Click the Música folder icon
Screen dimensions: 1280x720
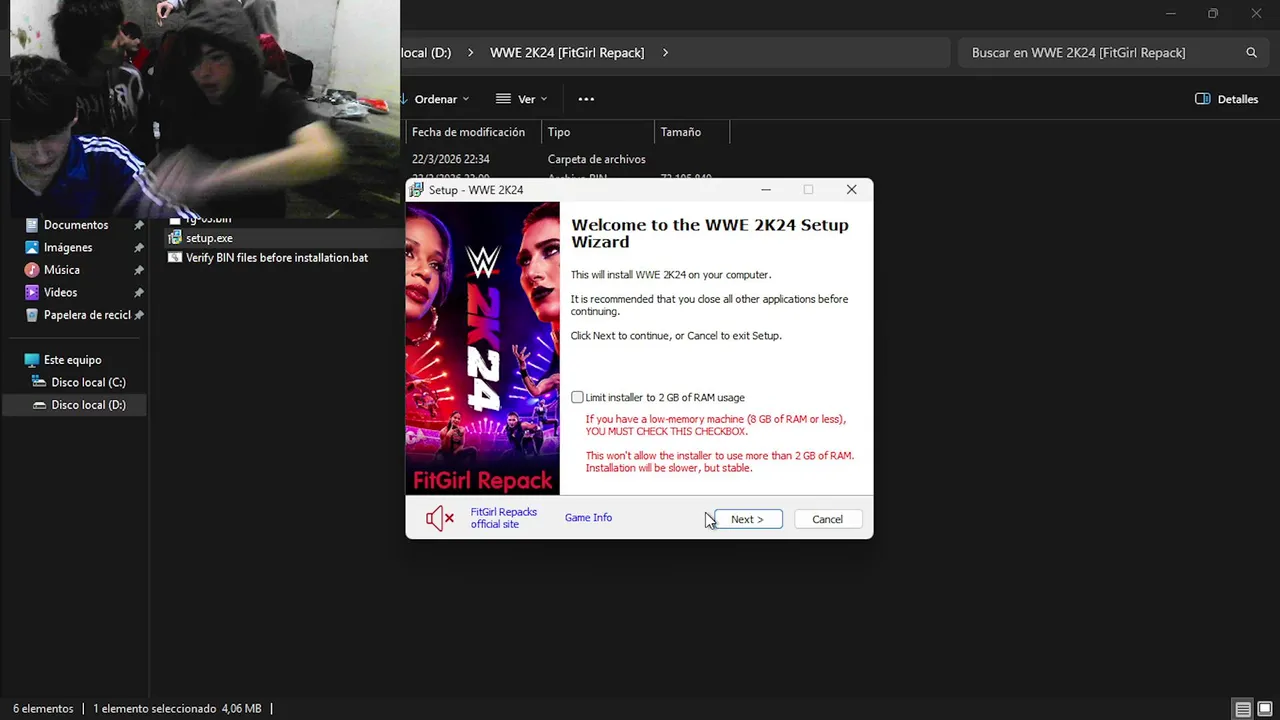[32, 270]
